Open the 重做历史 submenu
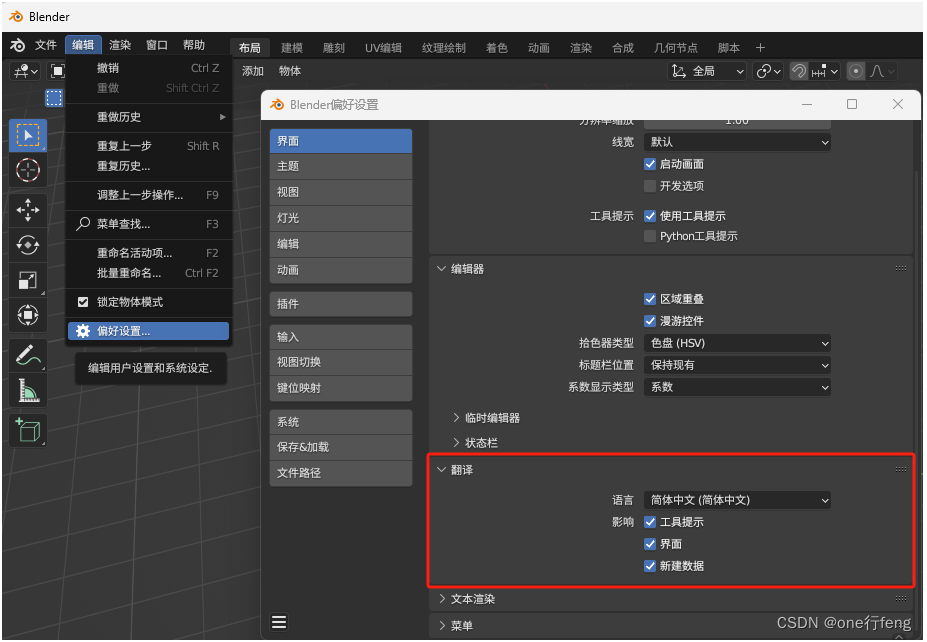The image size is (927, 642). click(148, 117)
